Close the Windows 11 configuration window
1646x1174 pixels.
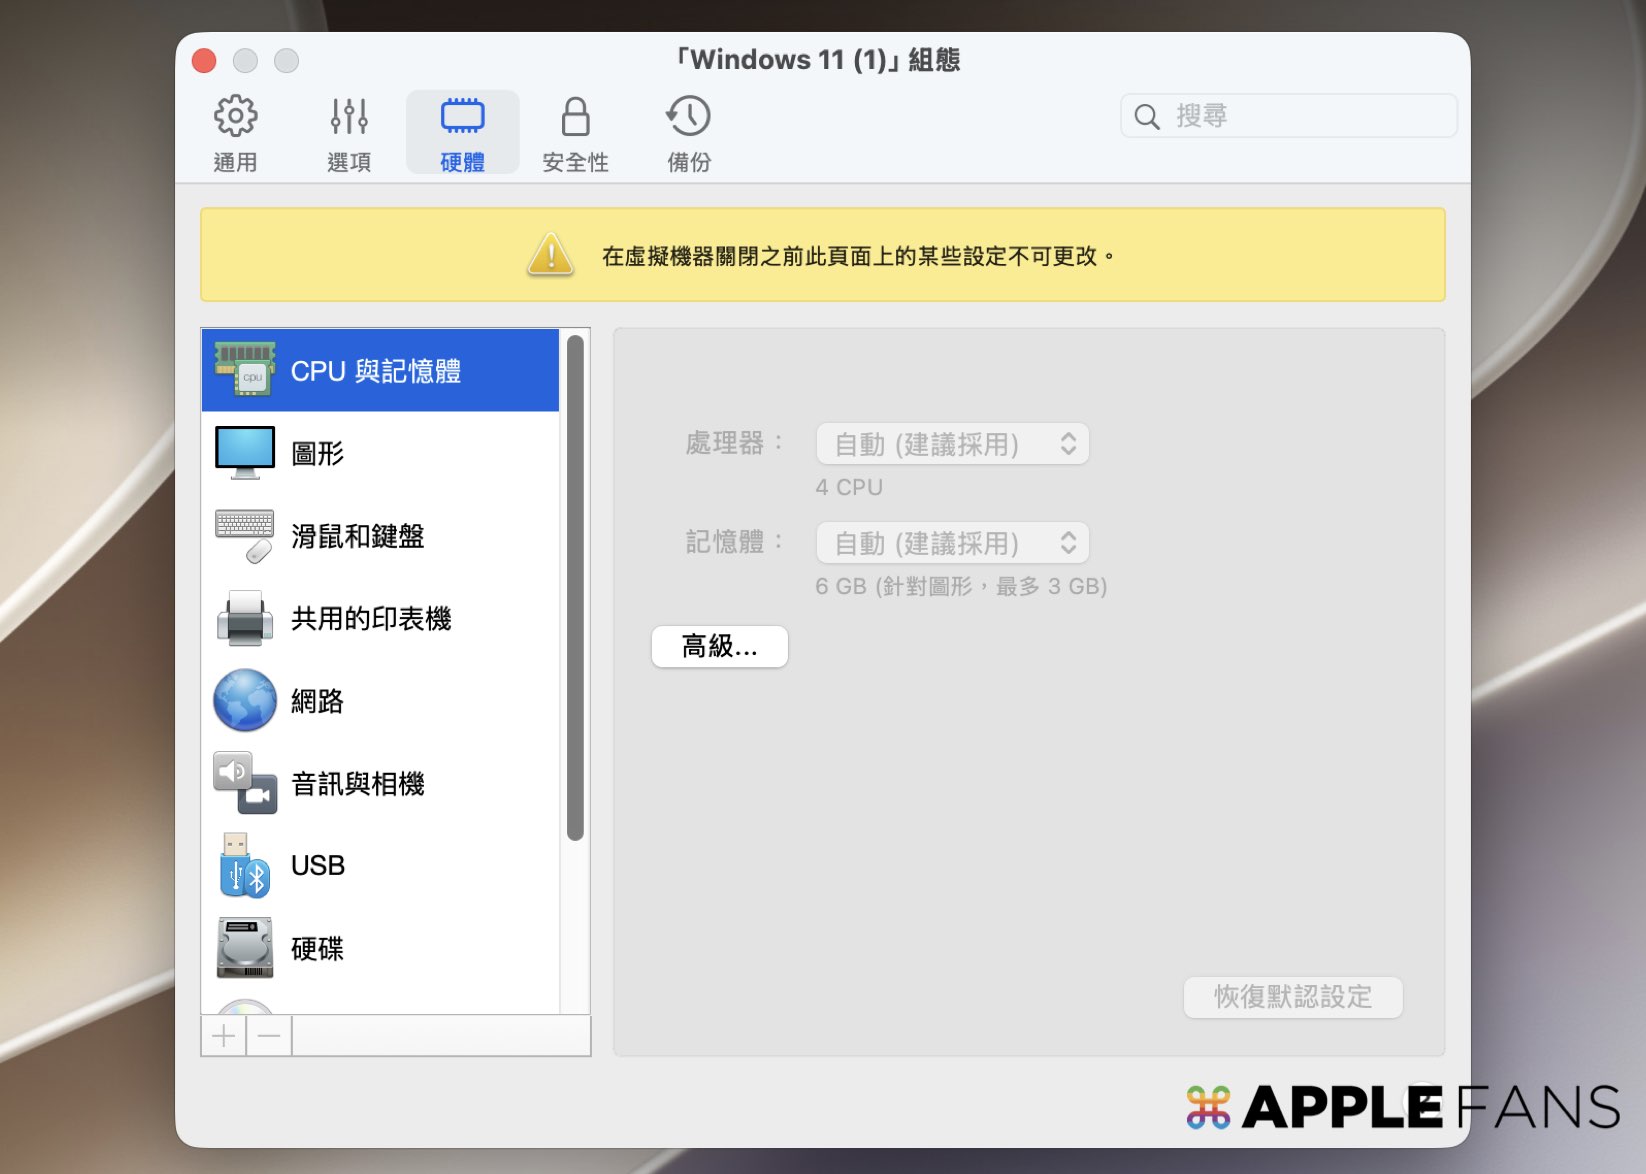(x=204, y=61)
